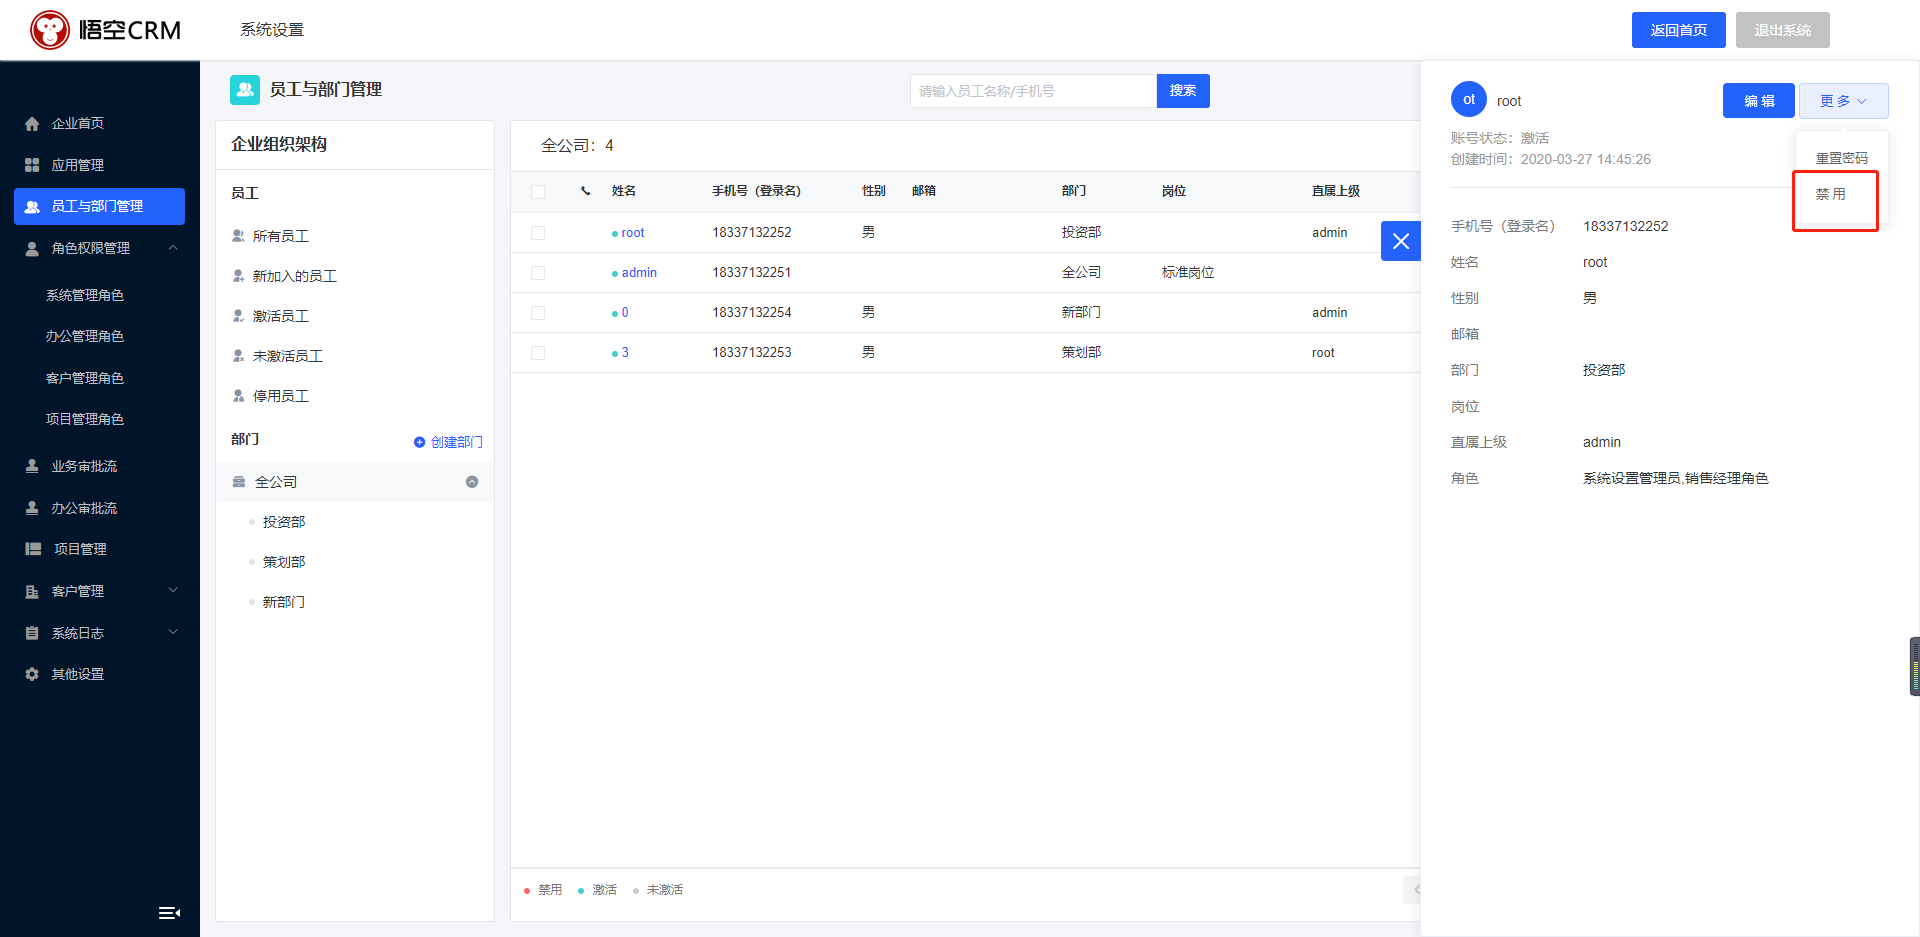Click the teal 员工与部门管理 header icon
Image resolution: width=1920 pixels, height=937 pixels.
coord(245,90)
